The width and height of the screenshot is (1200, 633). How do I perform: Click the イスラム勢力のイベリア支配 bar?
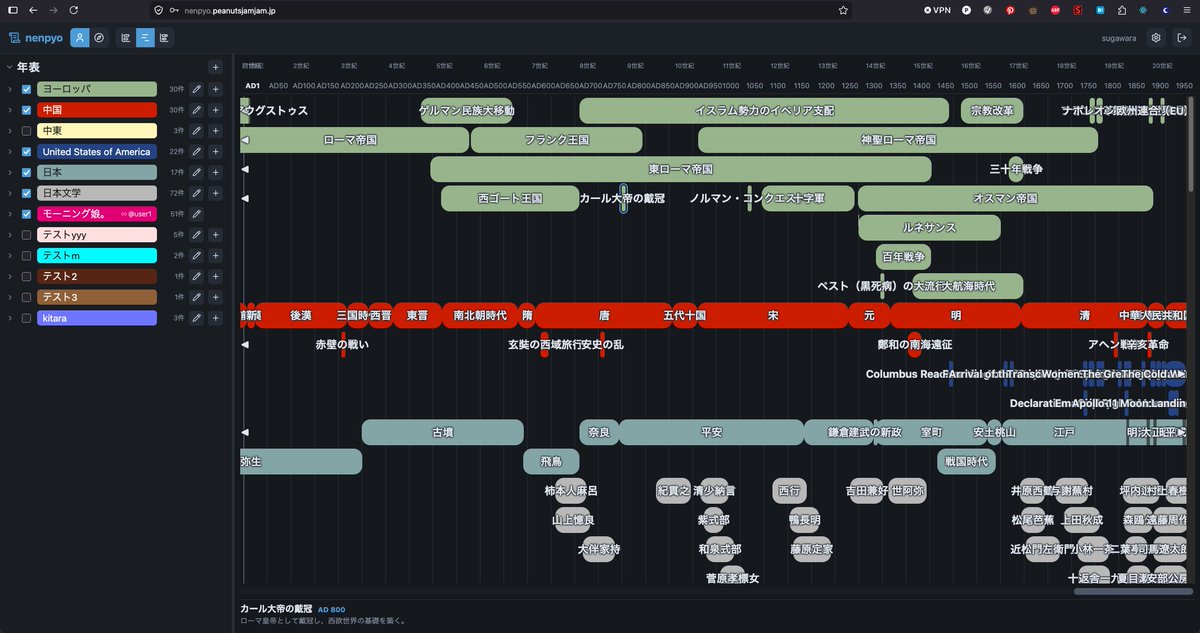[x=763, y=110]
